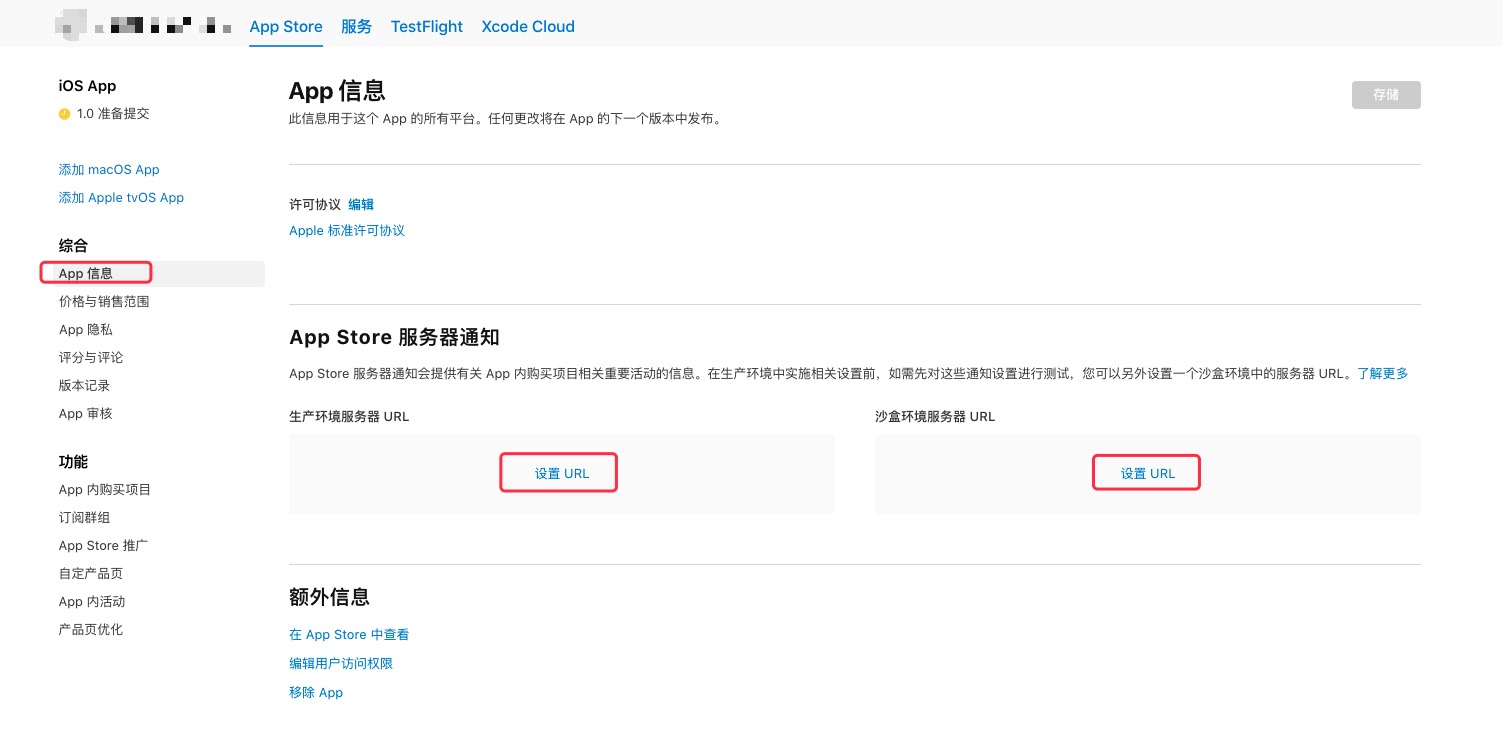Go to 订阅群组 sidebar item
The width and height of the screenshot is (1503, 737).
coord(84,518)
